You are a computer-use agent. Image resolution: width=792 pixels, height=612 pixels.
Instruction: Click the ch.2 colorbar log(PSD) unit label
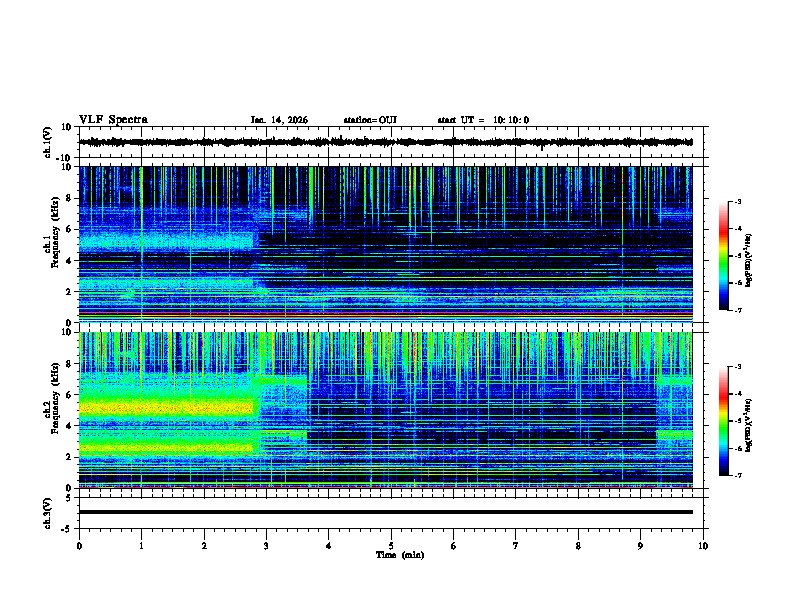click(x=749, y=425)
